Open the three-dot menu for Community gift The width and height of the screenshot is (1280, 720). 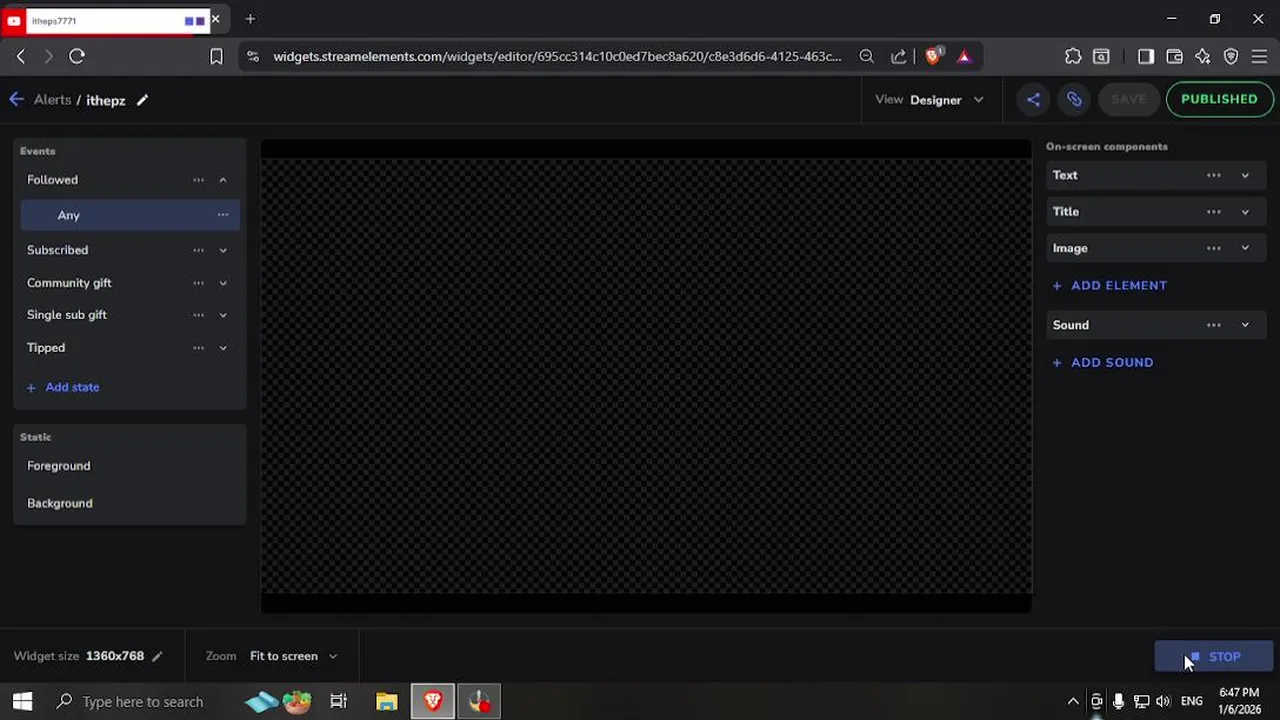pos(198,283)
